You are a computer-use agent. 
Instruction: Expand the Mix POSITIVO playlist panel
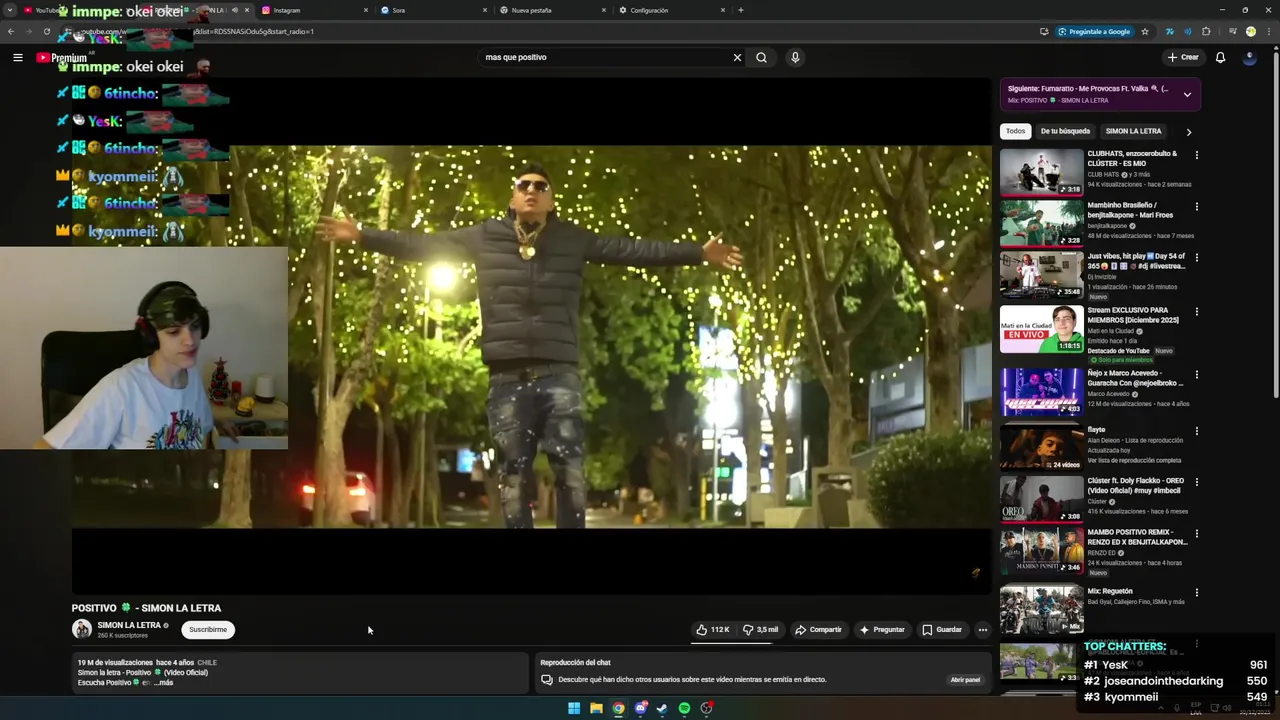pyautogui.click(x=1187, y=94)
